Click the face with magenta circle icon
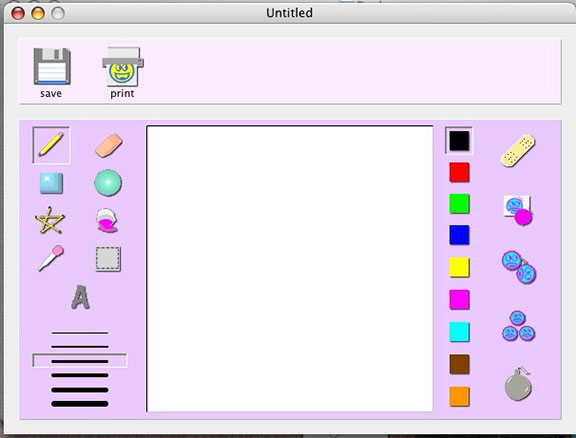576x438 pixels. [518, 210]
